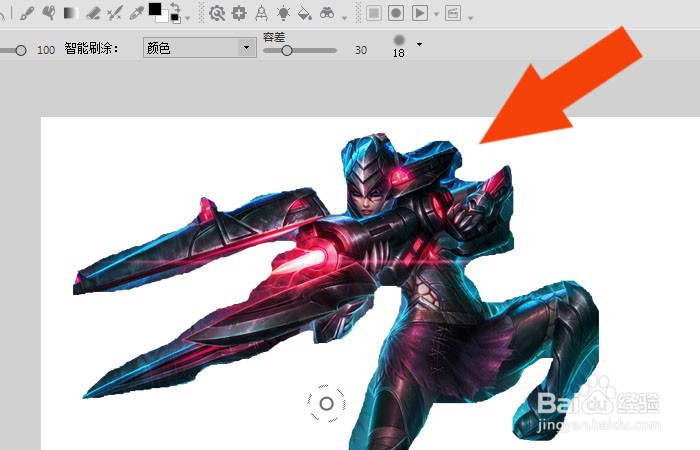Click the 容差 tolerance slider handle
This screenshot has height=450, width=700.
point(287,50)
